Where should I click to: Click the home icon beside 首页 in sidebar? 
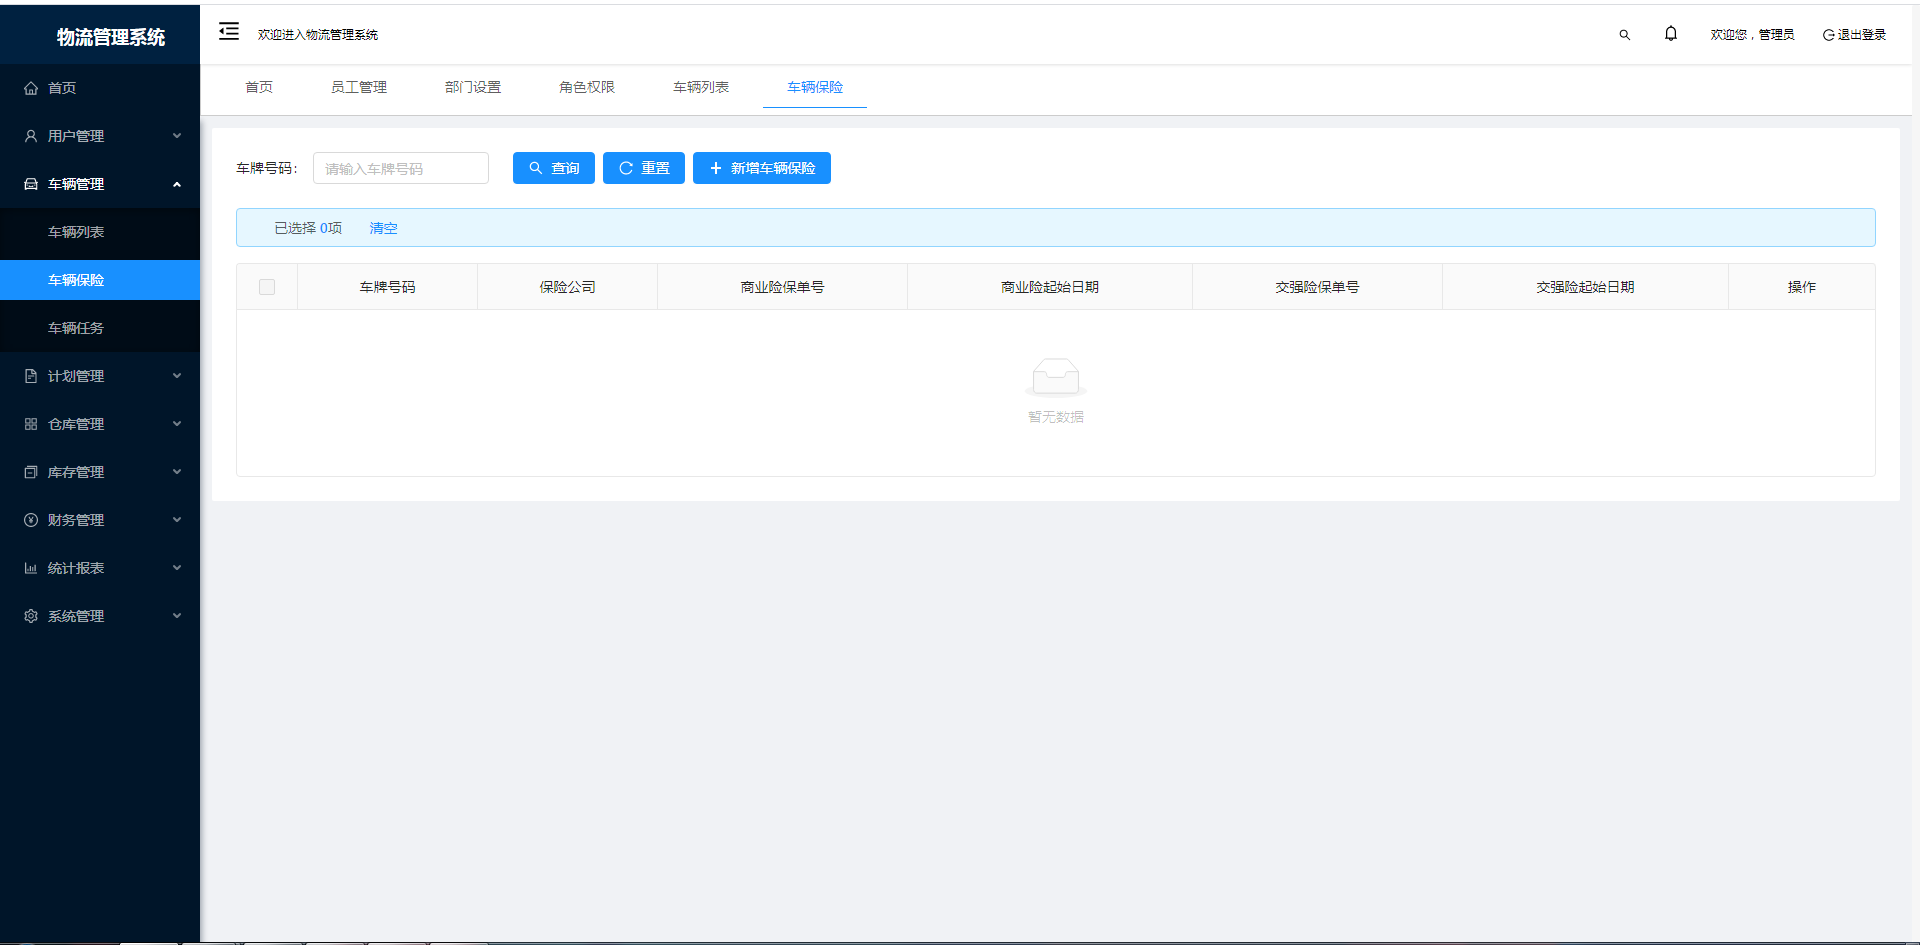31,88
